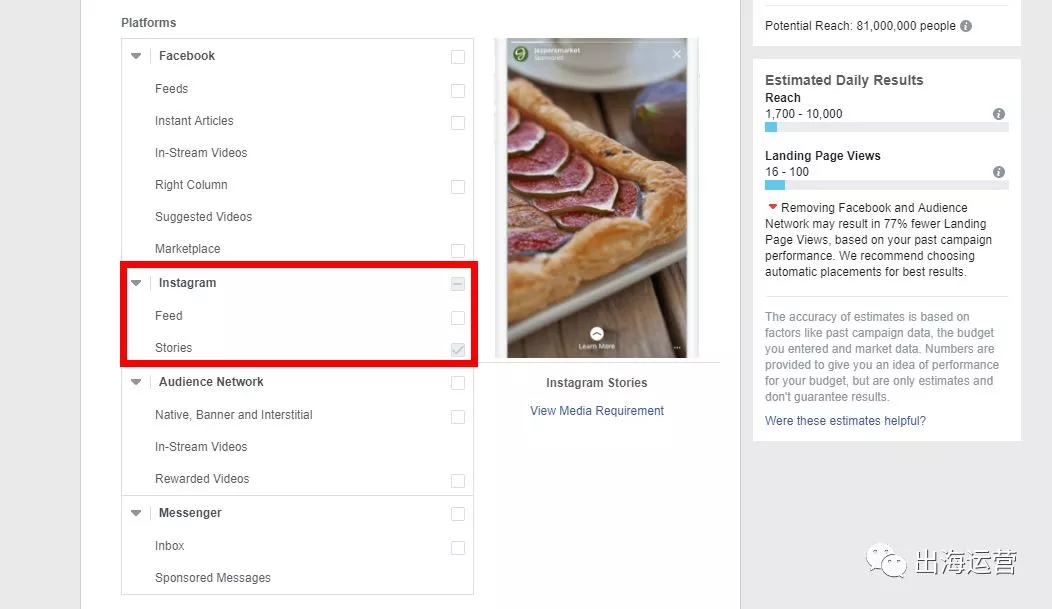Screen dimensions: 1052x609
Task: Click the Reach estimate info icon
Action: pyautogui.click(x=999, y=114)
